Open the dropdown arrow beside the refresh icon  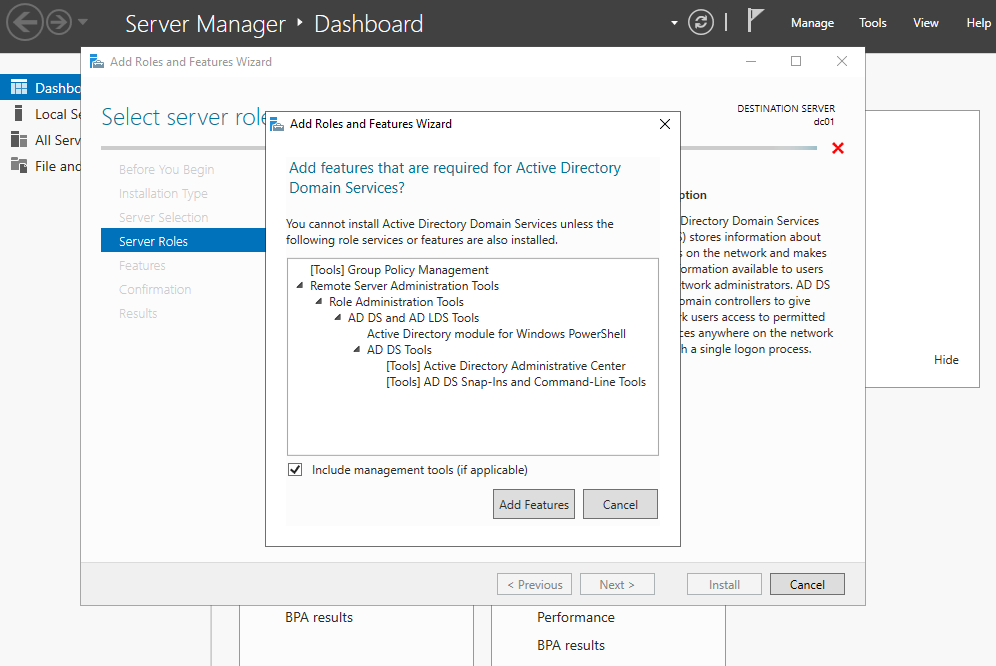coord(674,24)
